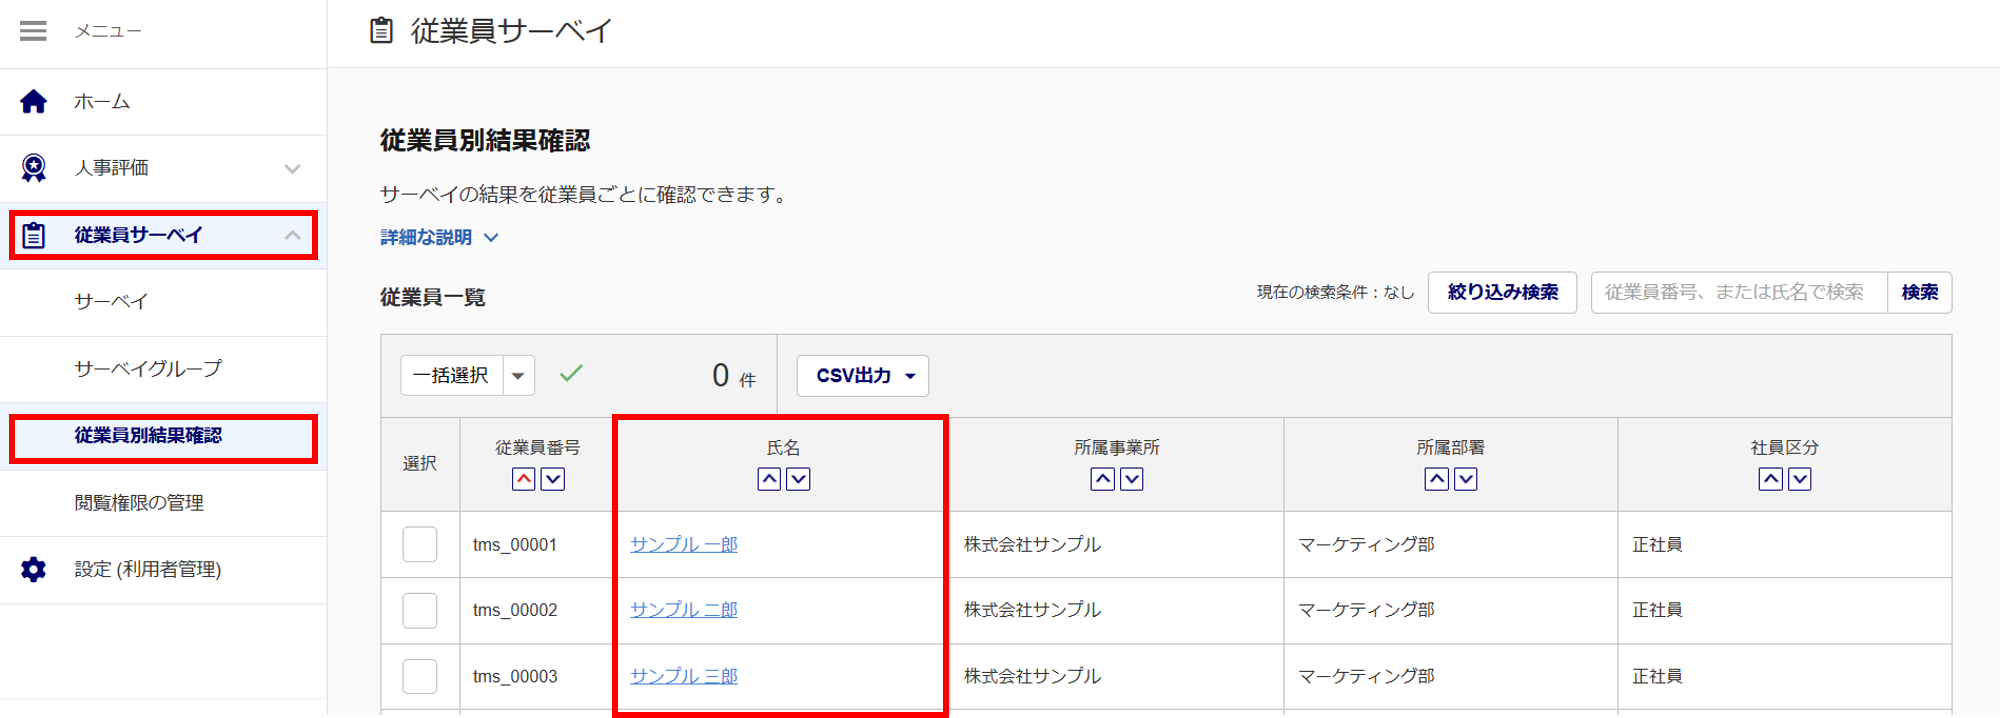
Task: Click the clipboard icon beside page title
Action: [x=381, y=31]
